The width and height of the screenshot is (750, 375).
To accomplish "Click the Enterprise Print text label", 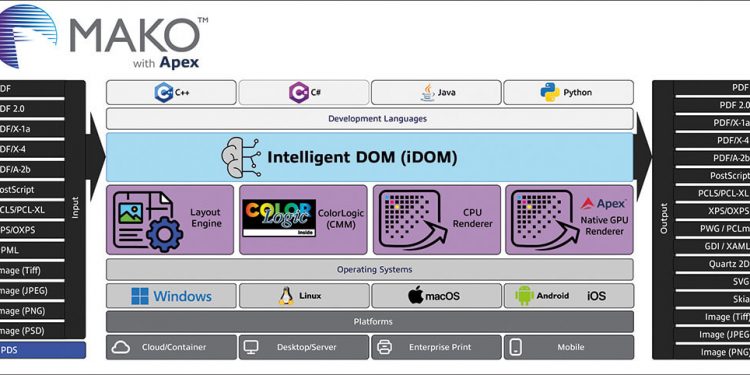I will point(440,347).
